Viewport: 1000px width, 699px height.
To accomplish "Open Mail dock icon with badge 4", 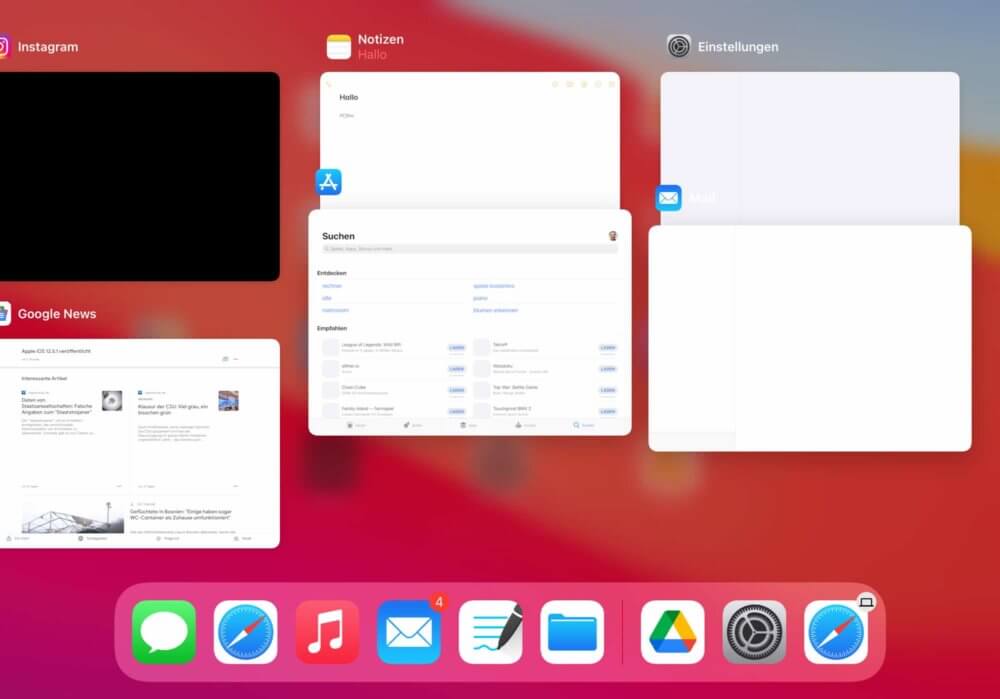I will (x=409, y=632).
